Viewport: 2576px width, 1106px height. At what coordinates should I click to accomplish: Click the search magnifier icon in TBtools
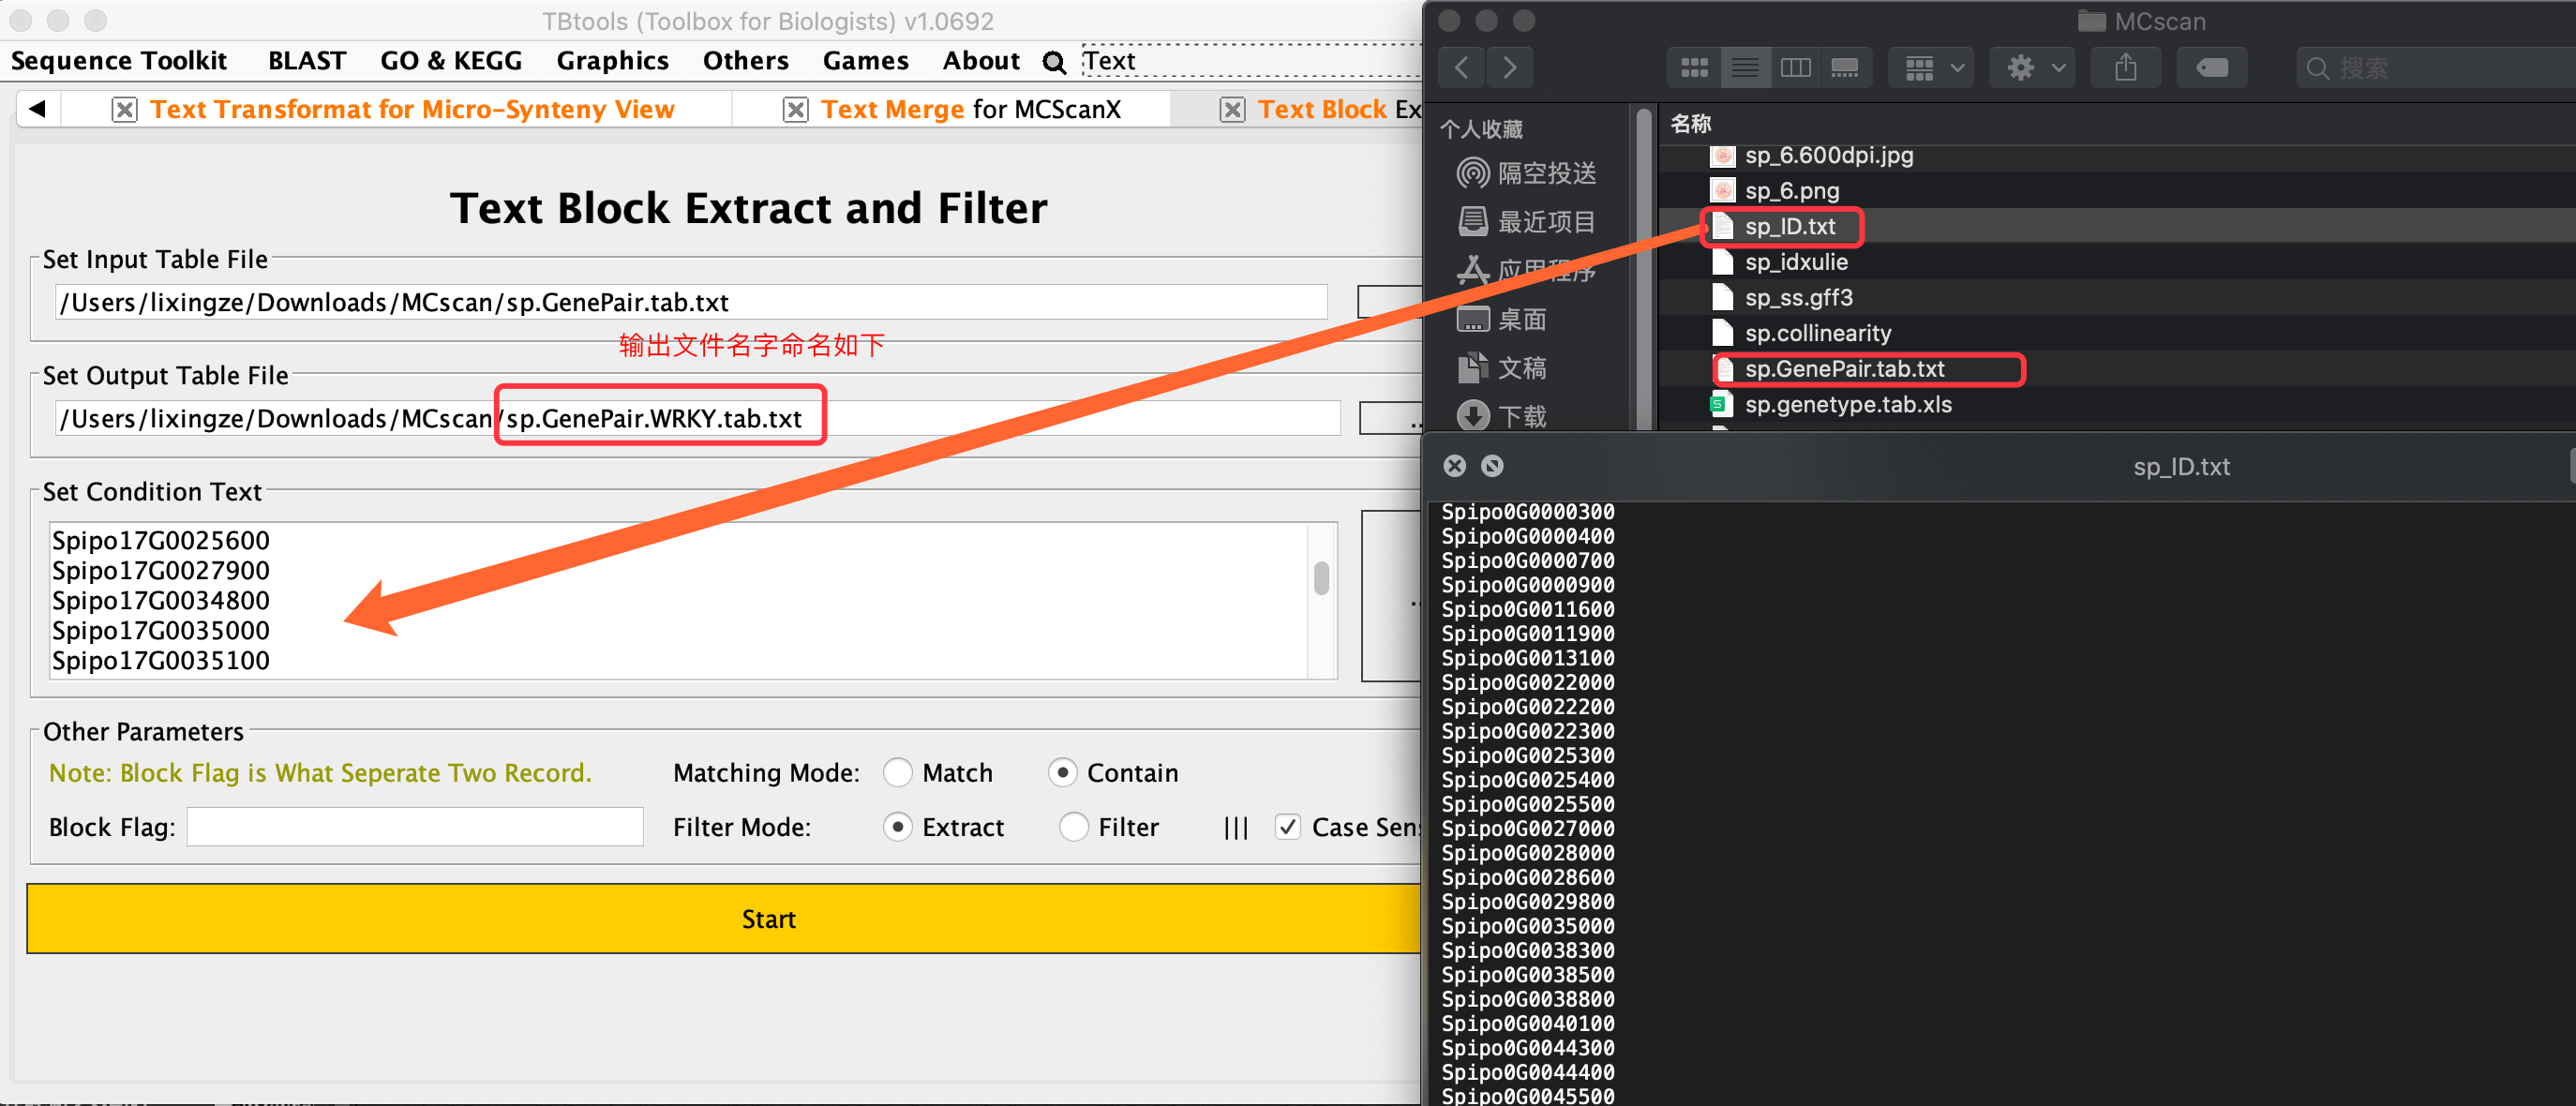1053,62
